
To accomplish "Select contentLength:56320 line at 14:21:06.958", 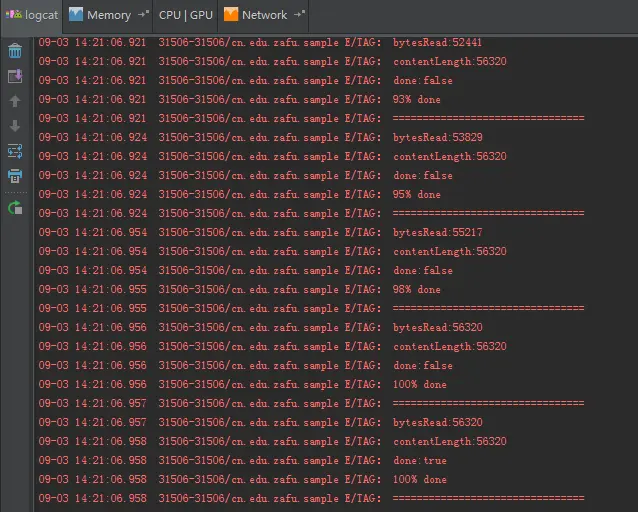I will point(273,441).
